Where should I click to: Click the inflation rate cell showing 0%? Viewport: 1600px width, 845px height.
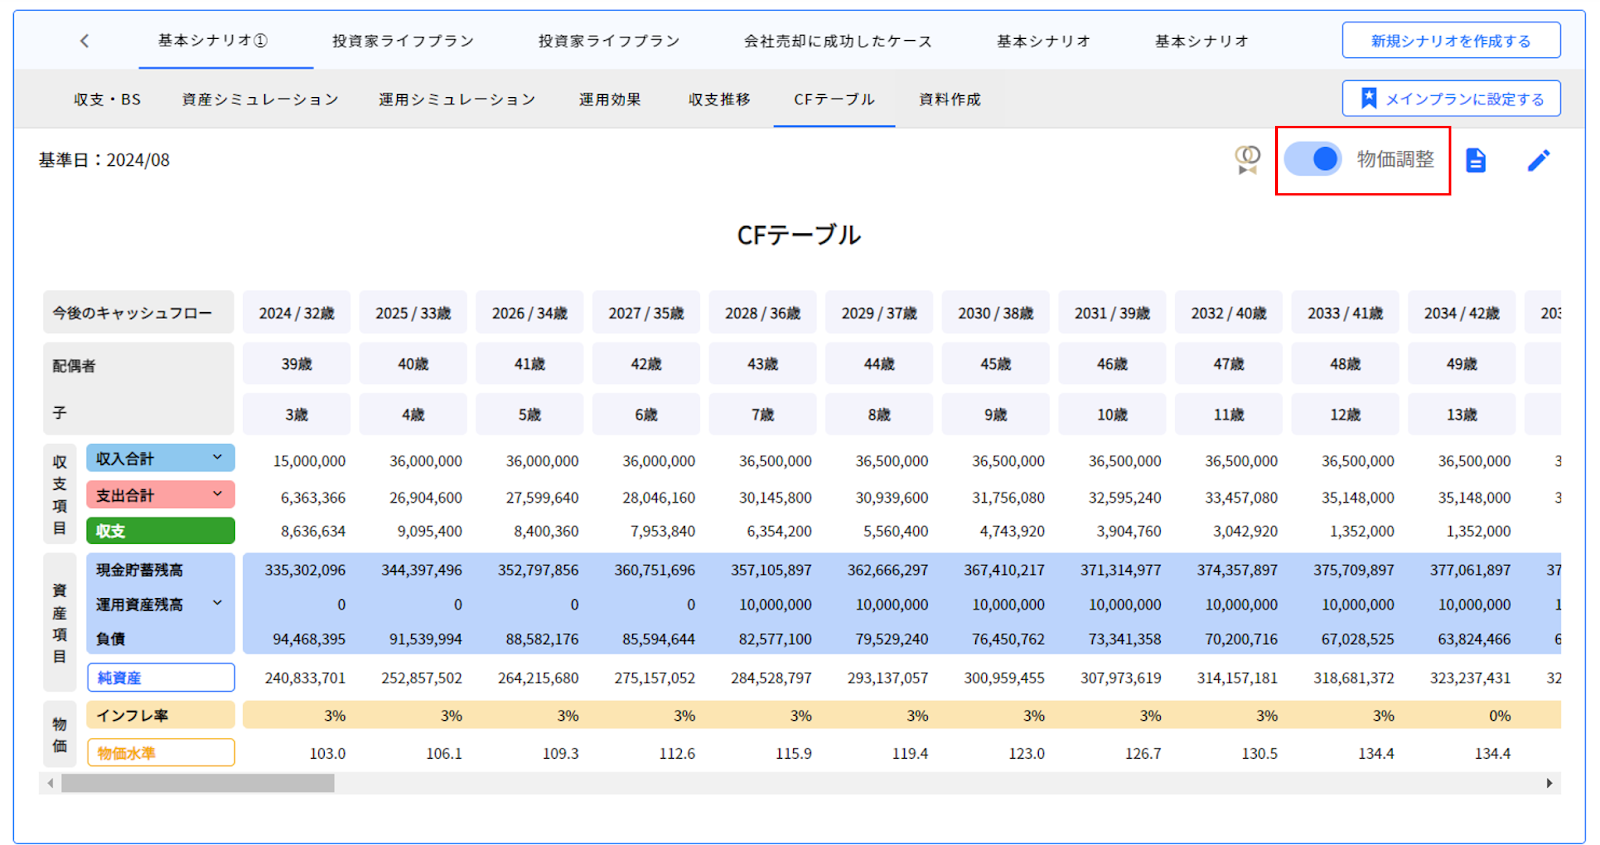tap(1500, 715)
